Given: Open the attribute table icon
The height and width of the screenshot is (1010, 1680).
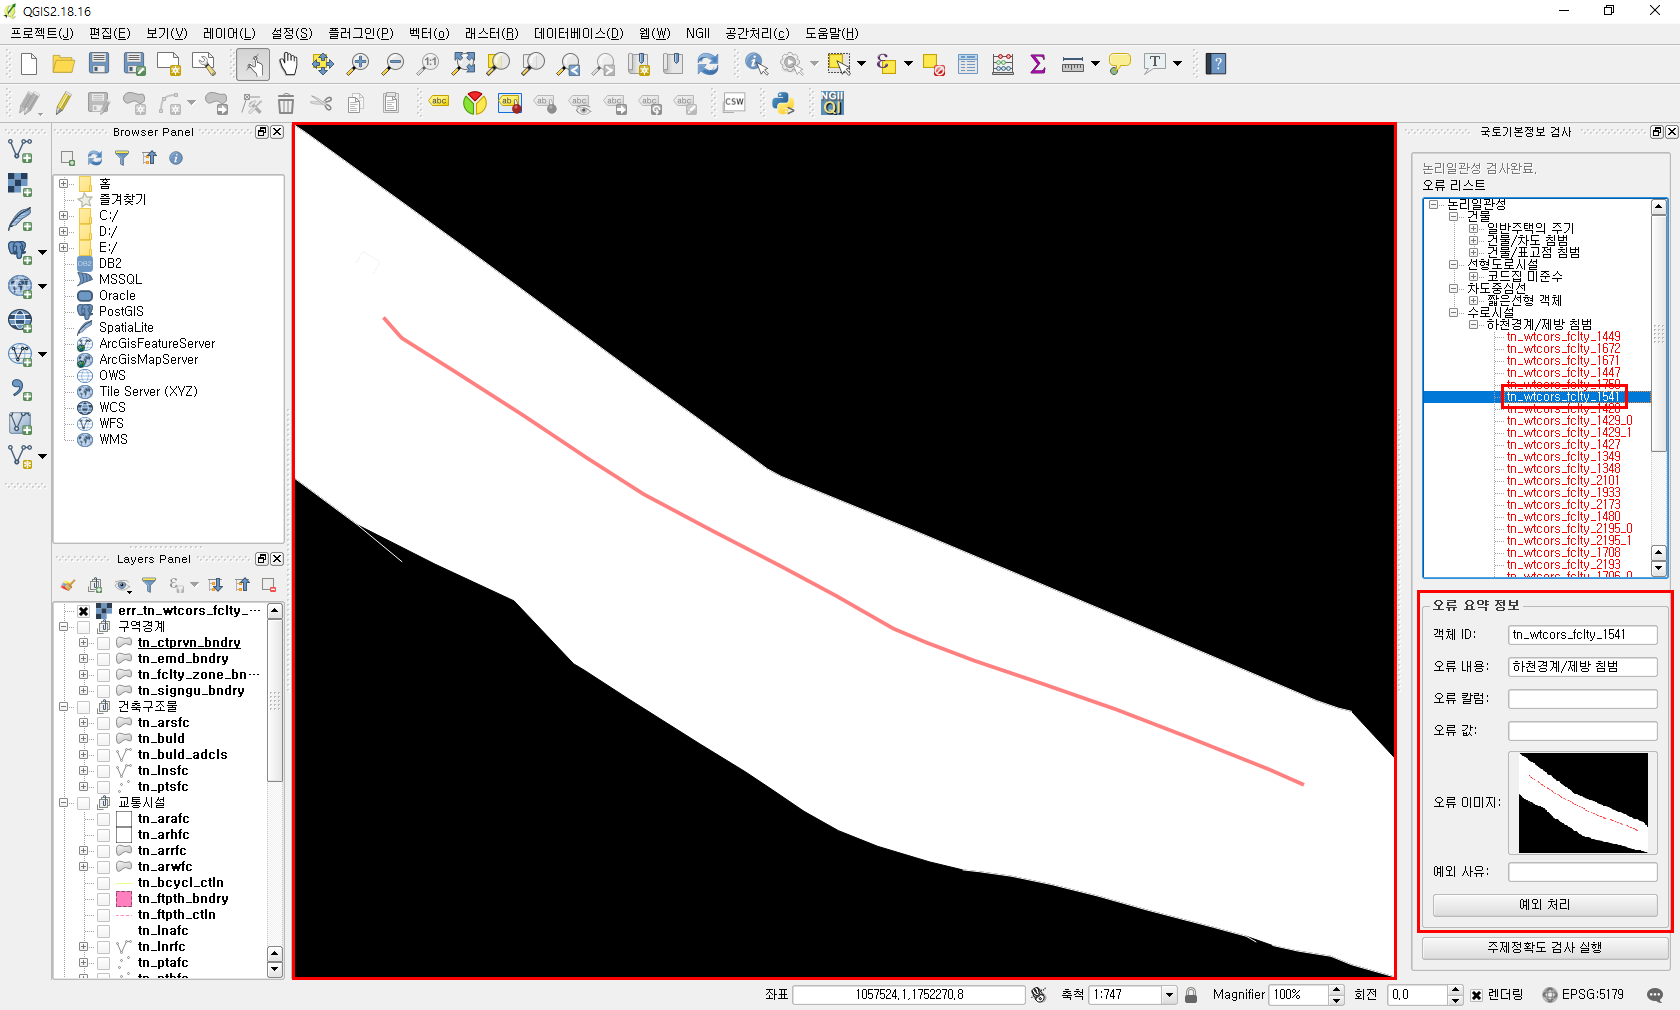Looking at the screenshot, I should (x=968, y=64).
